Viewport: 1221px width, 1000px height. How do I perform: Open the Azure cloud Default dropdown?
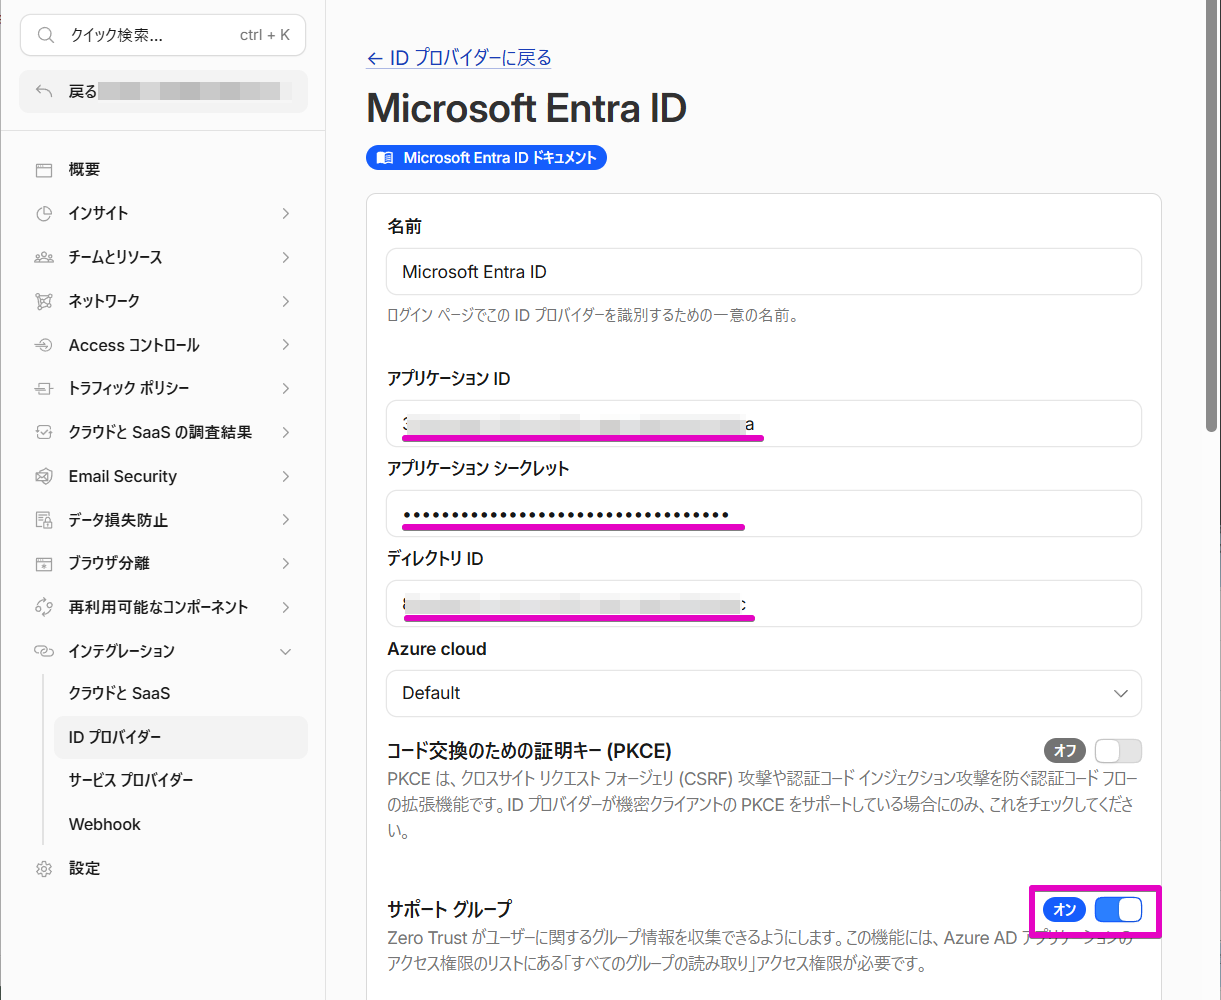[764, 693]
